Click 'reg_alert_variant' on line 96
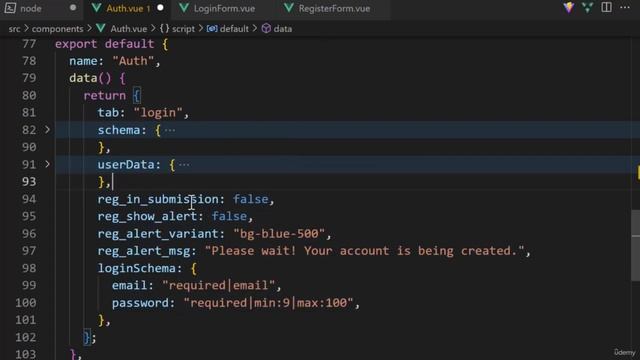The width and height of the screenshot is (640, 360). coord(158,234)
